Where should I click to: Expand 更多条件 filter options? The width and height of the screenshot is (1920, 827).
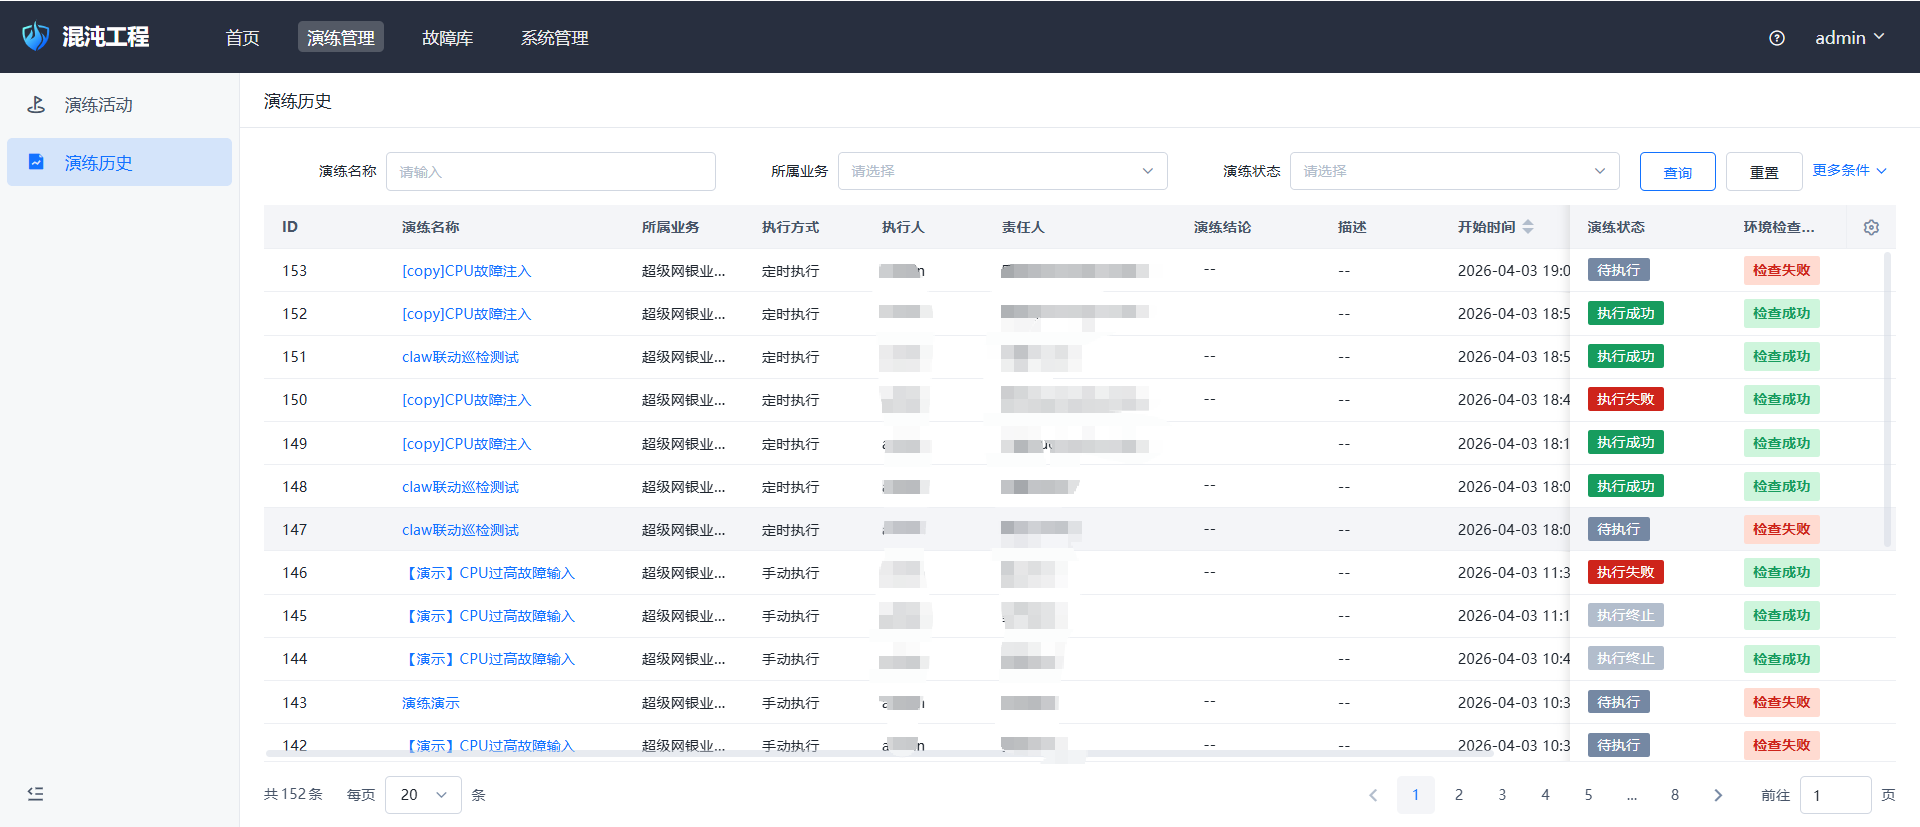point(1849,171)
